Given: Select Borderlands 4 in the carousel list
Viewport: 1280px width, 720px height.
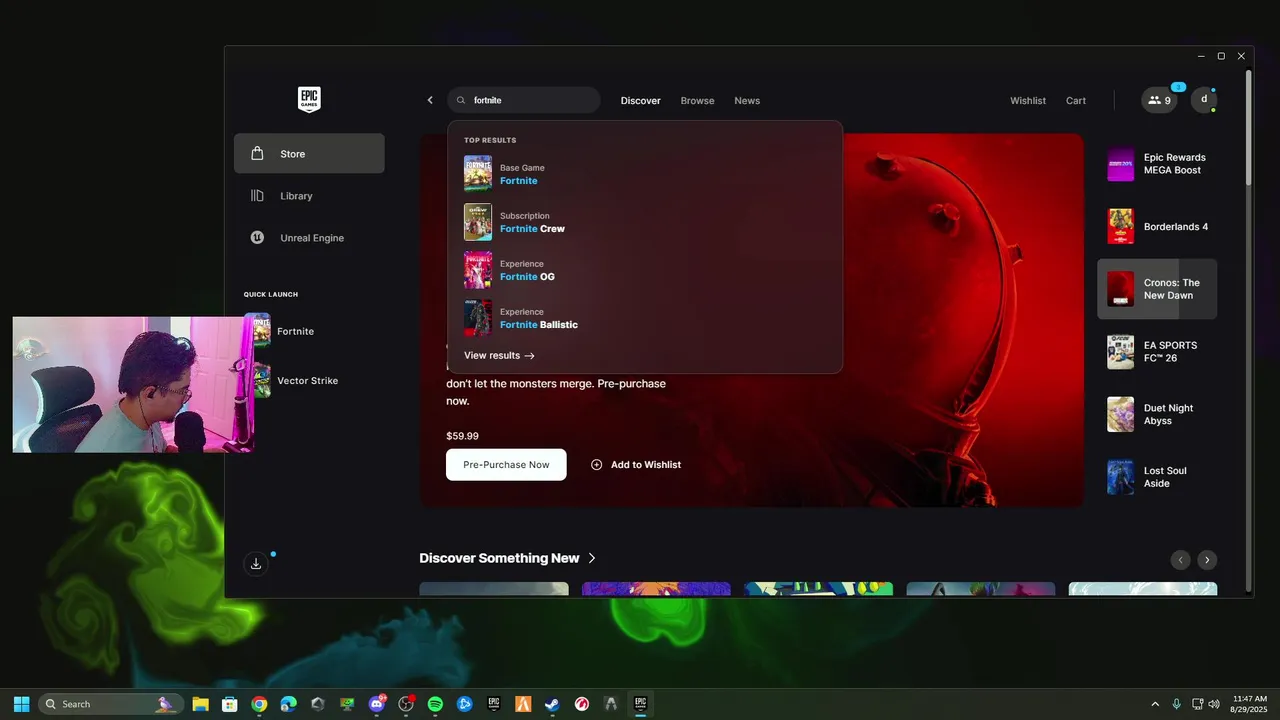Looking at the screenshot, I should click(x=1157, y=227).
